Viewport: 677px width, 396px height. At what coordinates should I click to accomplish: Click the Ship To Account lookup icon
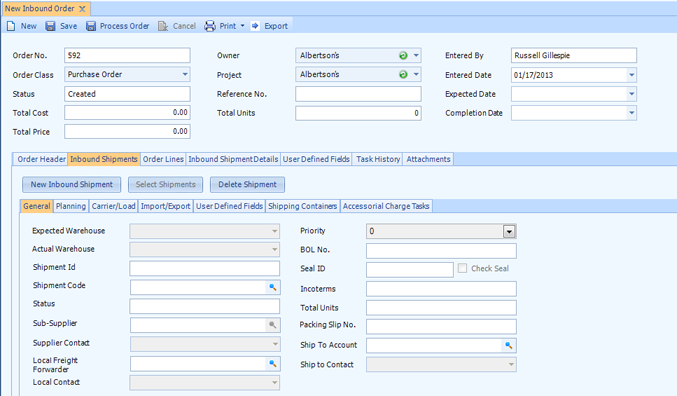[x=509, y=345]
